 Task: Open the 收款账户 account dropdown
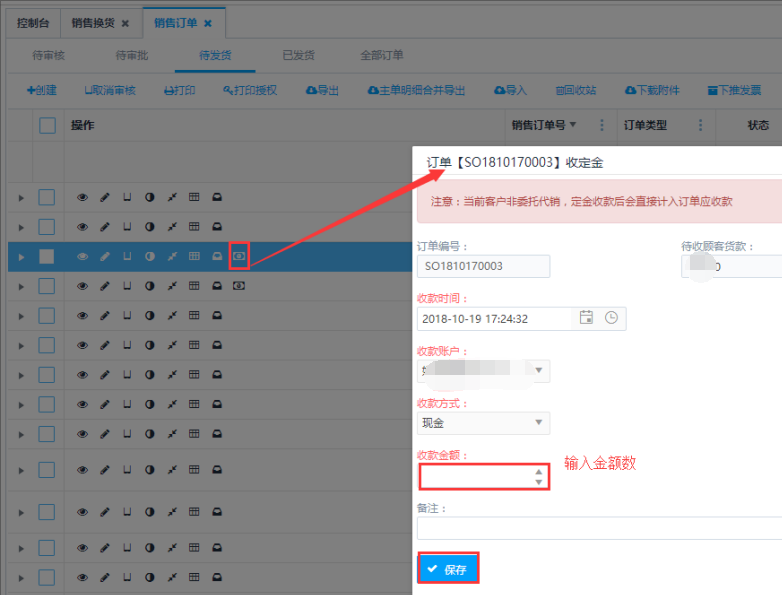point(483,371)
